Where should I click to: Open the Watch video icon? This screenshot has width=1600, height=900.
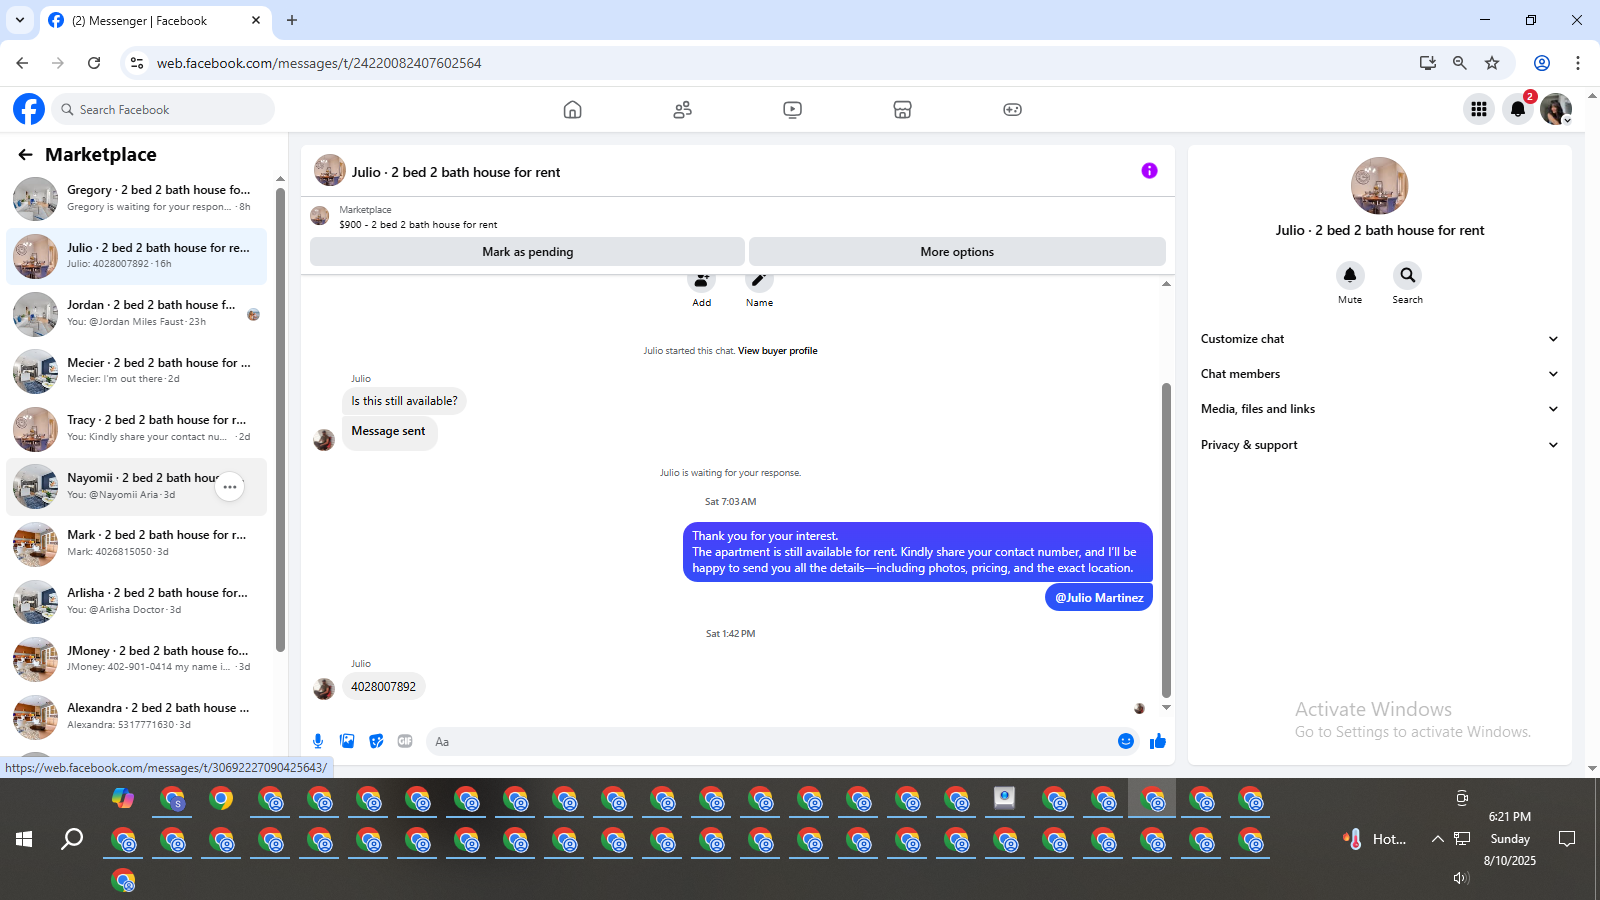792,110
